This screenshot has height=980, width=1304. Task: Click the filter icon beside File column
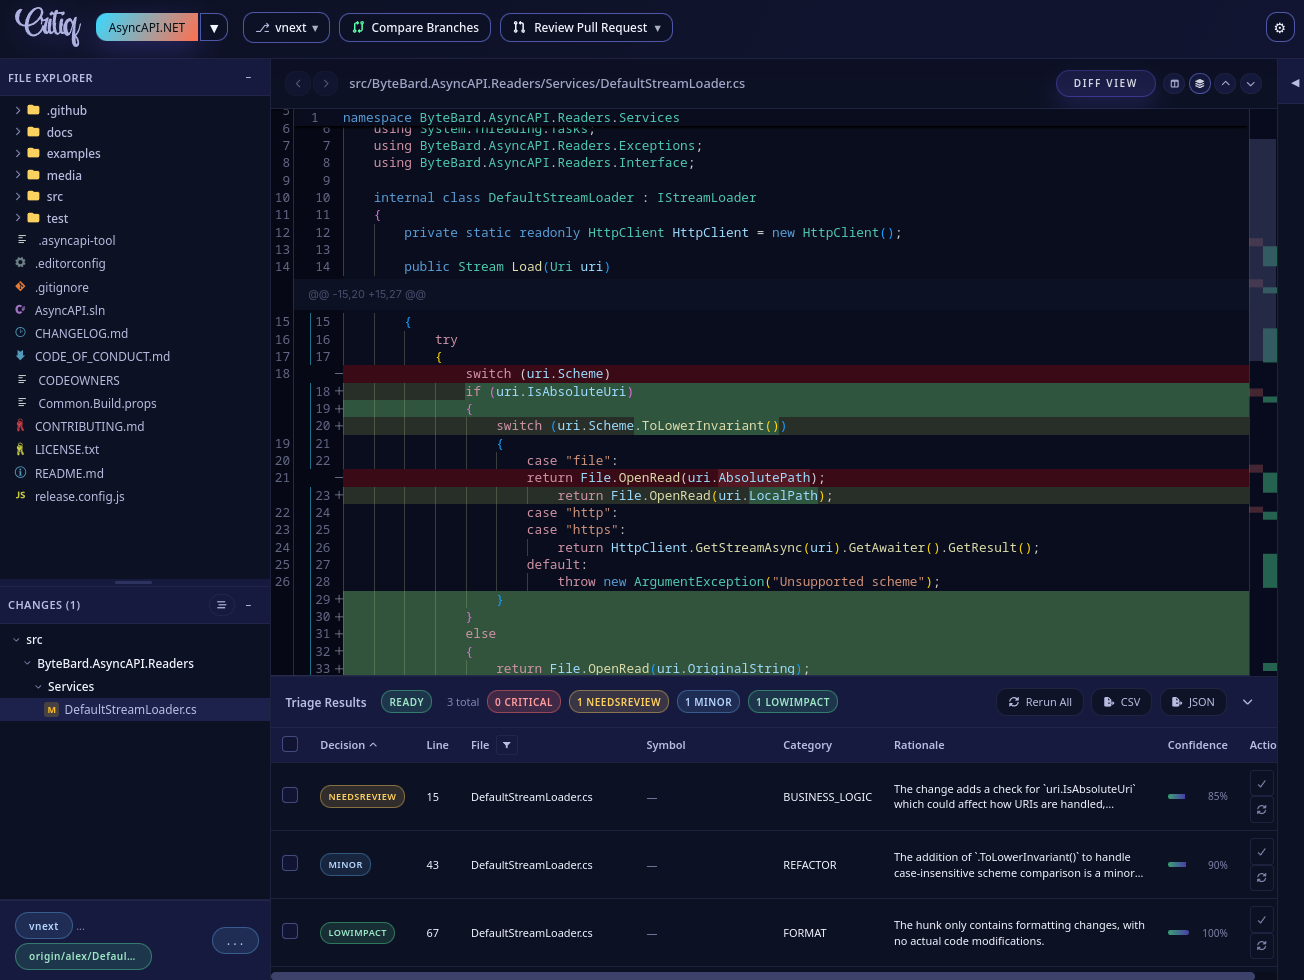point(506,745)
